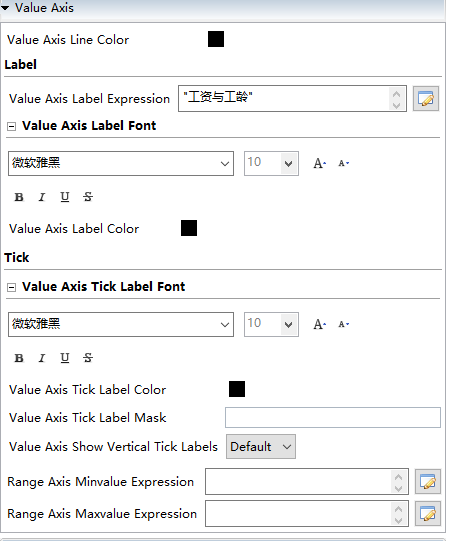Open Value Axis Tick Label Color picker
This screenshot has width=455, height=541.
tap(237, 389)
